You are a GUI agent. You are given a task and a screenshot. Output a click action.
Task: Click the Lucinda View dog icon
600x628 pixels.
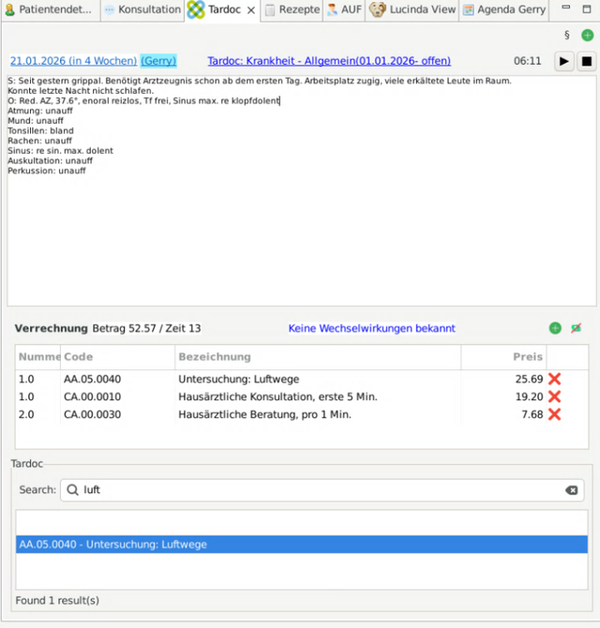tap(377, 10)
